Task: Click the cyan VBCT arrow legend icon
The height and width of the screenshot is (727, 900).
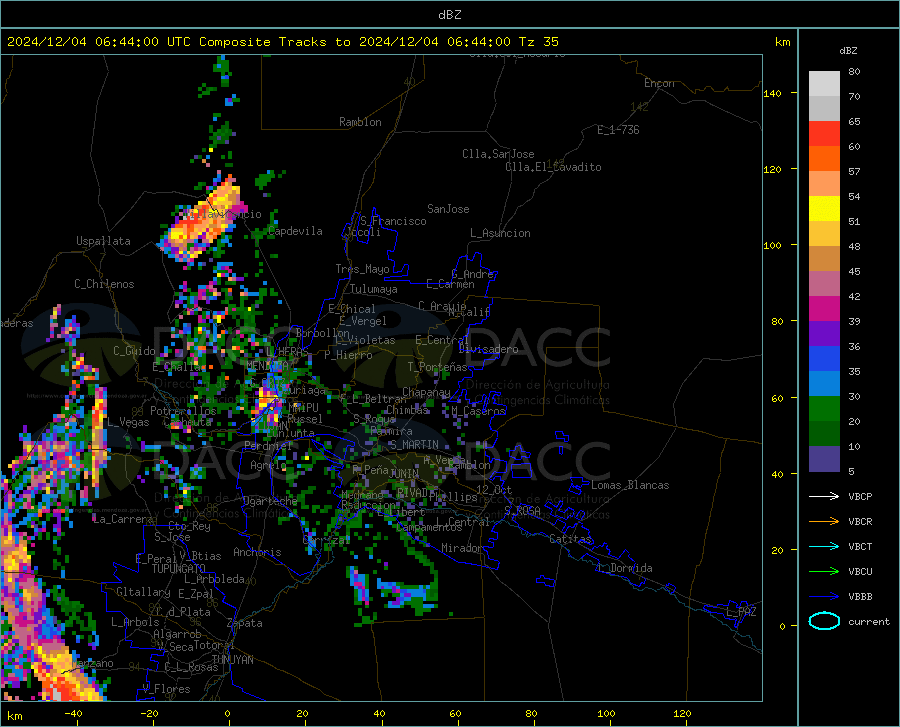Action: click(x=824, y=546)
